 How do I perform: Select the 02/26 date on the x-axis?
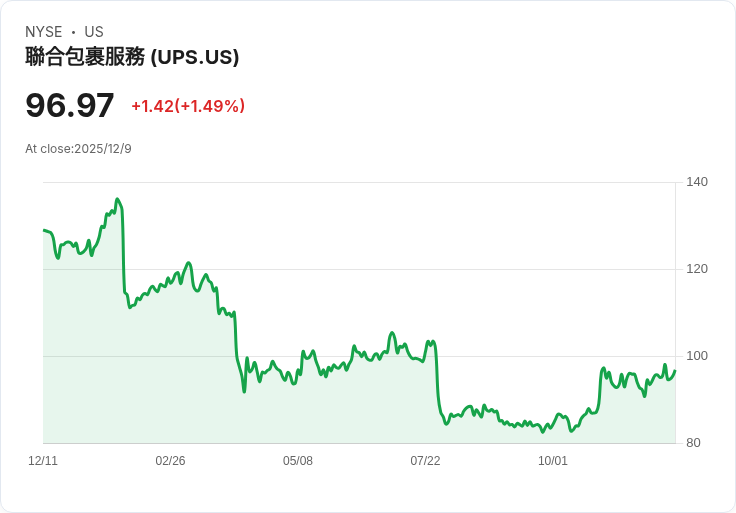click(170, 461)
